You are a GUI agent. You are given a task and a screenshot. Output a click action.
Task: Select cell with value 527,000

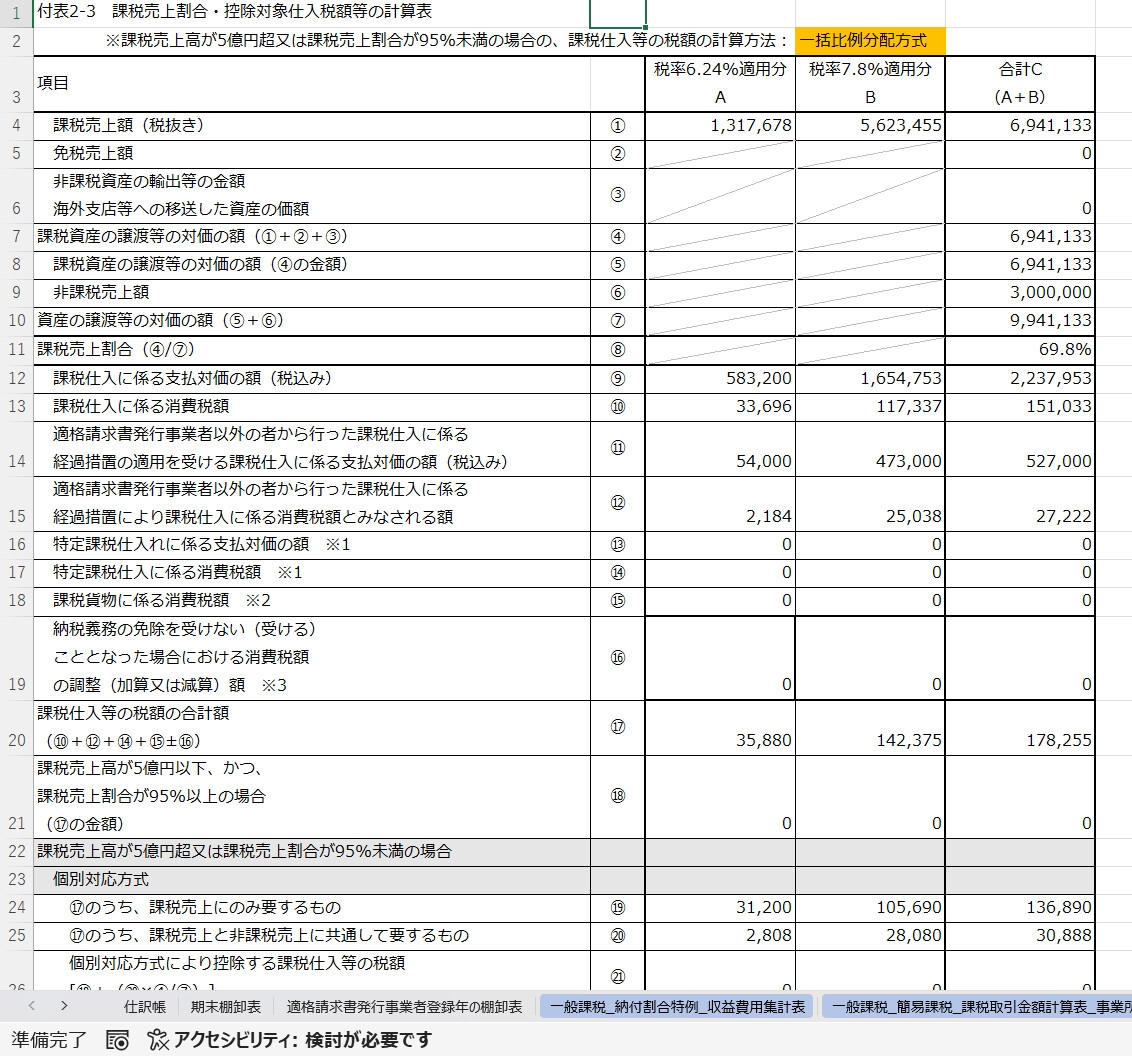(x=1020, y=449)
